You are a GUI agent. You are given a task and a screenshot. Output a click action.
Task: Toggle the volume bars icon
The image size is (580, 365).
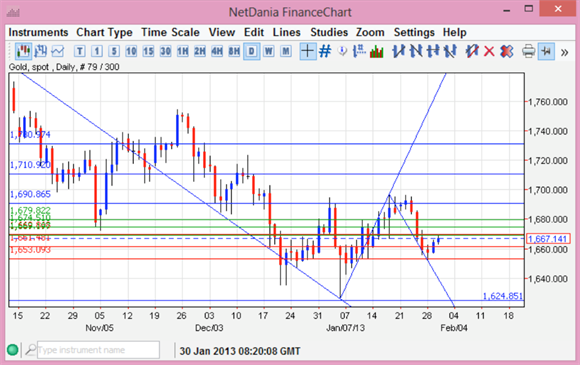[377, 51]
